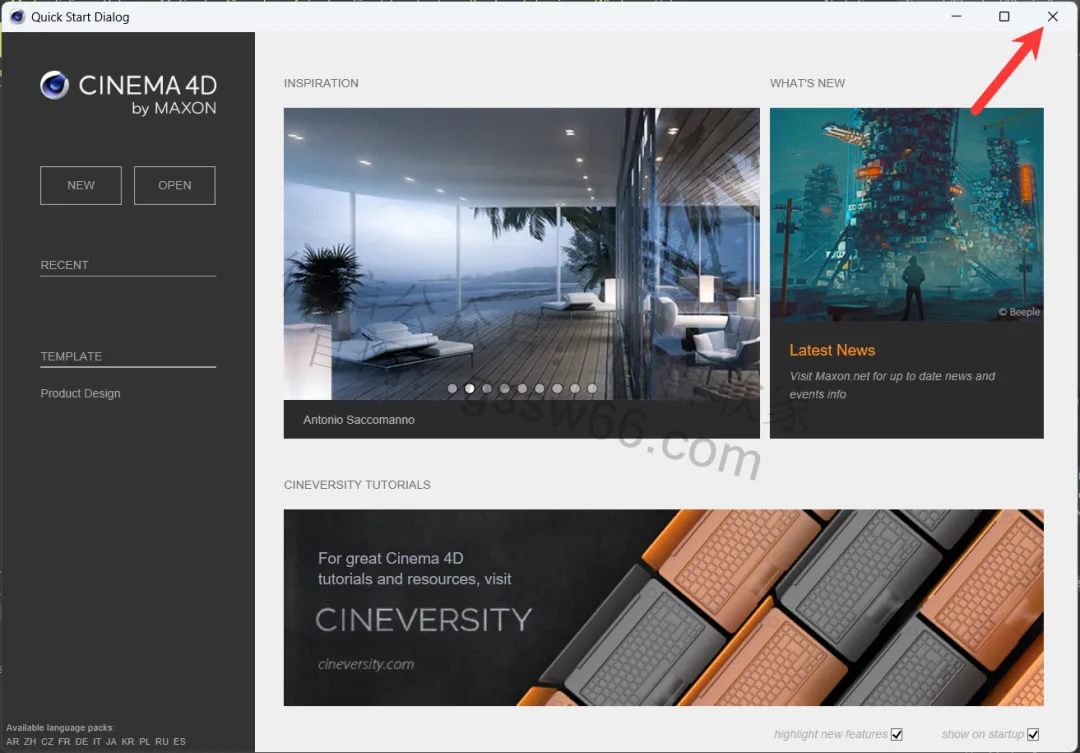This screenshot has width=1080, height=753.
Task: Click the Antonio Saccomanno caption
Action: tap(359, 420)
